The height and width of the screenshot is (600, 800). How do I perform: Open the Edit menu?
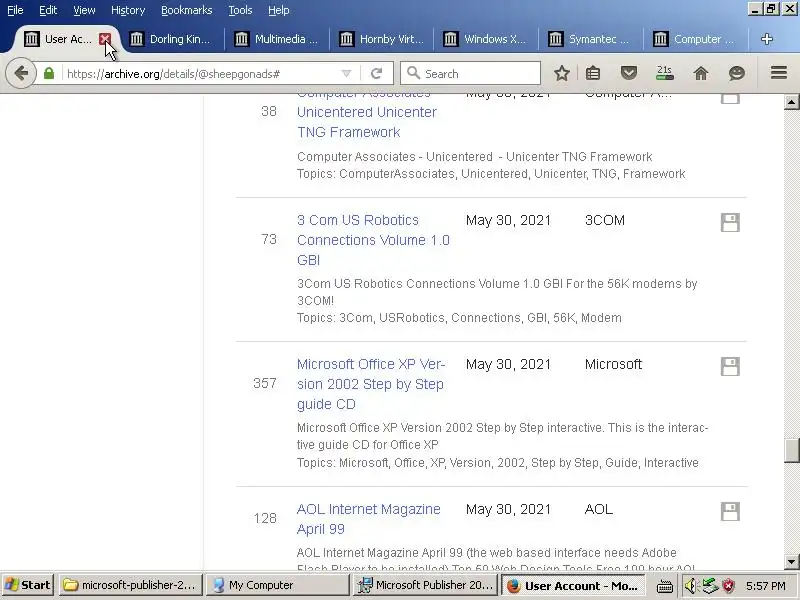pyautogui.click(x=48, y=10)
